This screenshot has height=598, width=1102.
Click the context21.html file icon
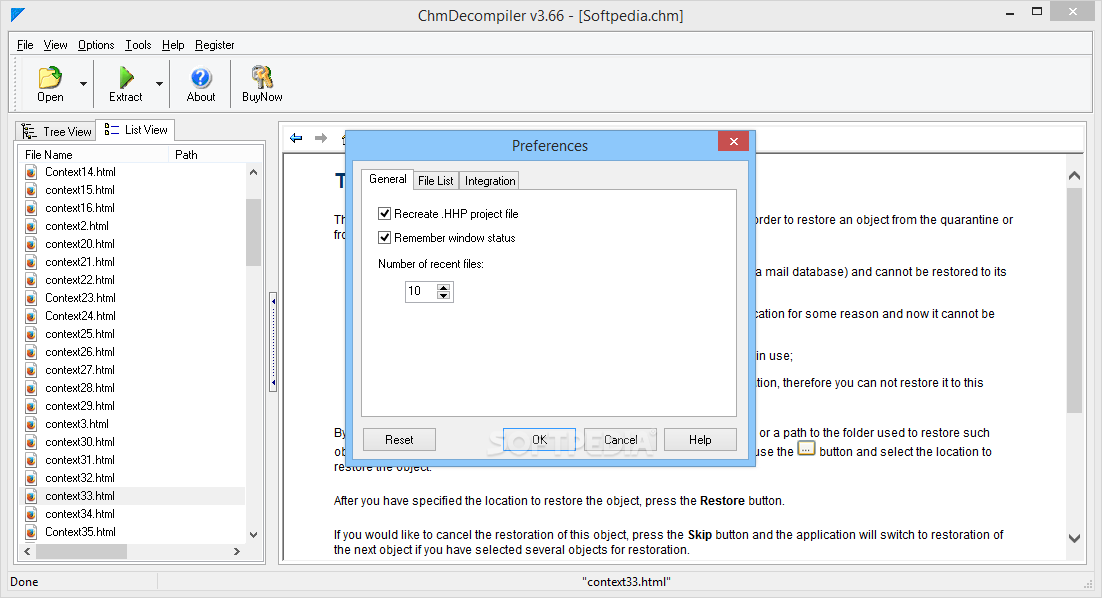click(x=31, y=262)
